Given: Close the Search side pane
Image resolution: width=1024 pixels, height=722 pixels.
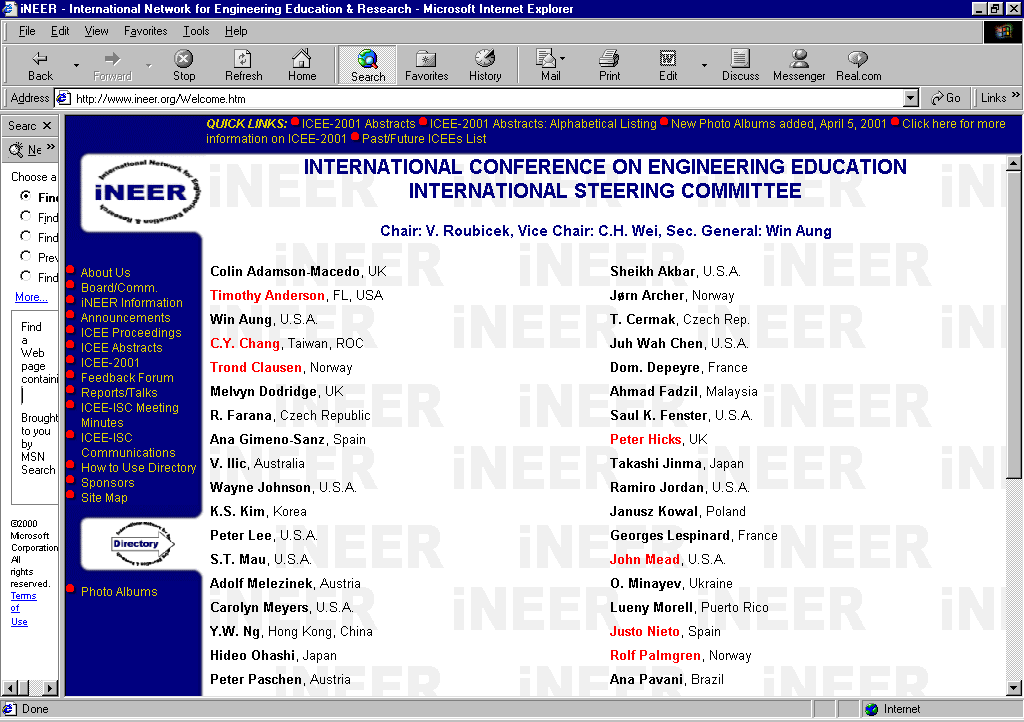Looking at the screenshot, I should click(47, 125).
